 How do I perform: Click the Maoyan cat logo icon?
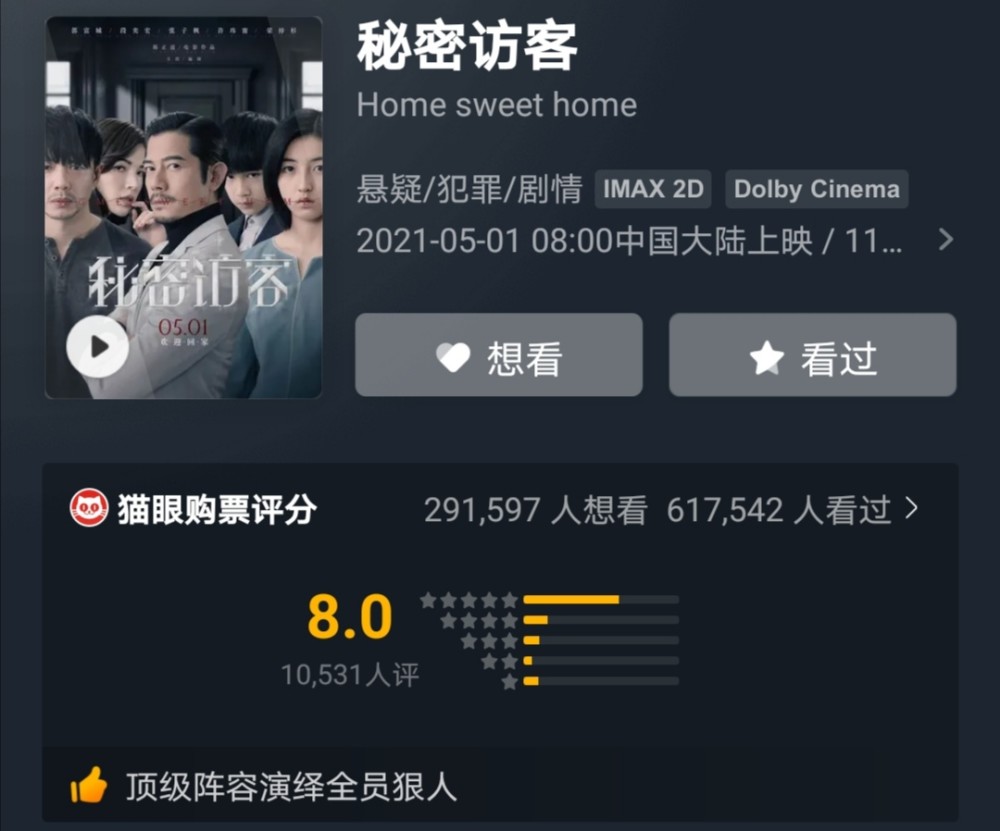[89, 508]
